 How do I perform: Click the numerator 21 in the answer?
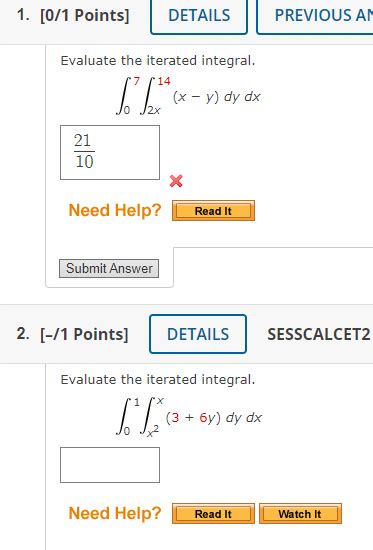tap(83, 141)
